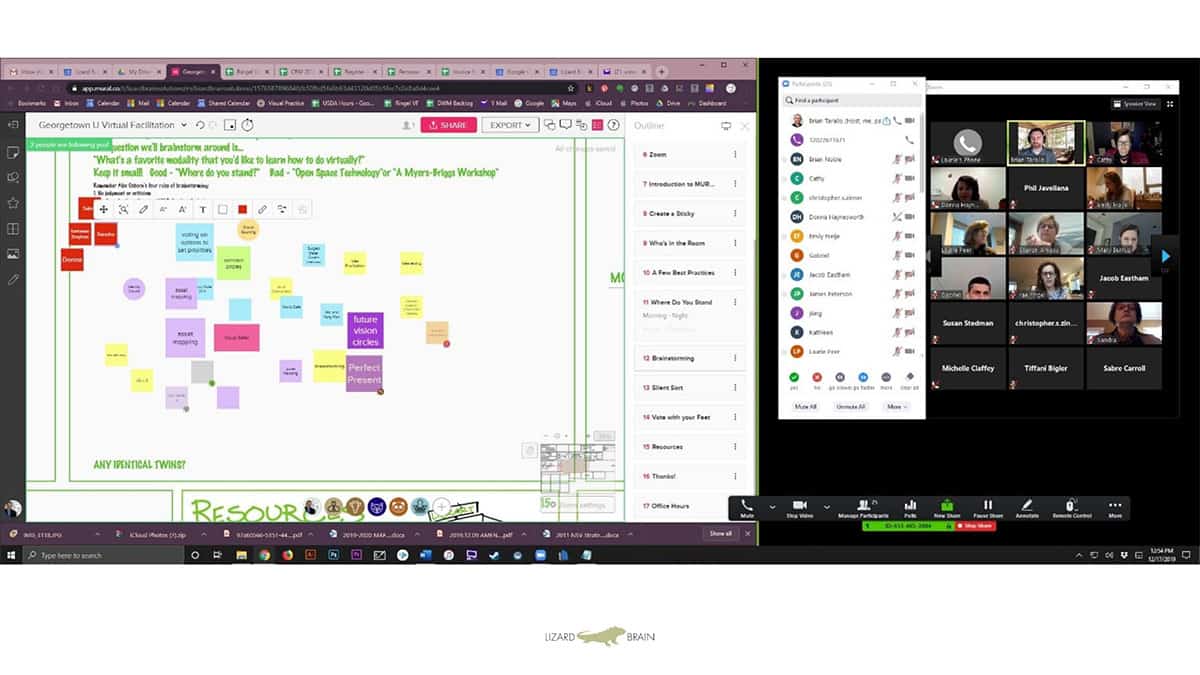Open the three-dot menu for 9 Who's in the Room
1200x675 pixels.
click(735, 243)
